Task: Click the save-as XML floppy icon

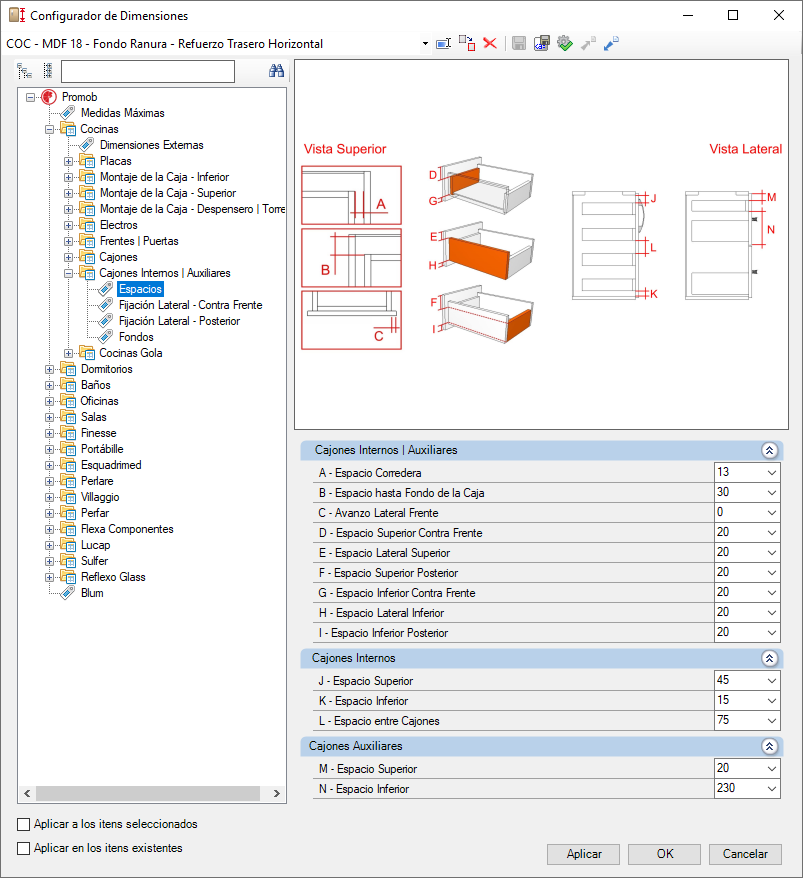Action: 541,43
